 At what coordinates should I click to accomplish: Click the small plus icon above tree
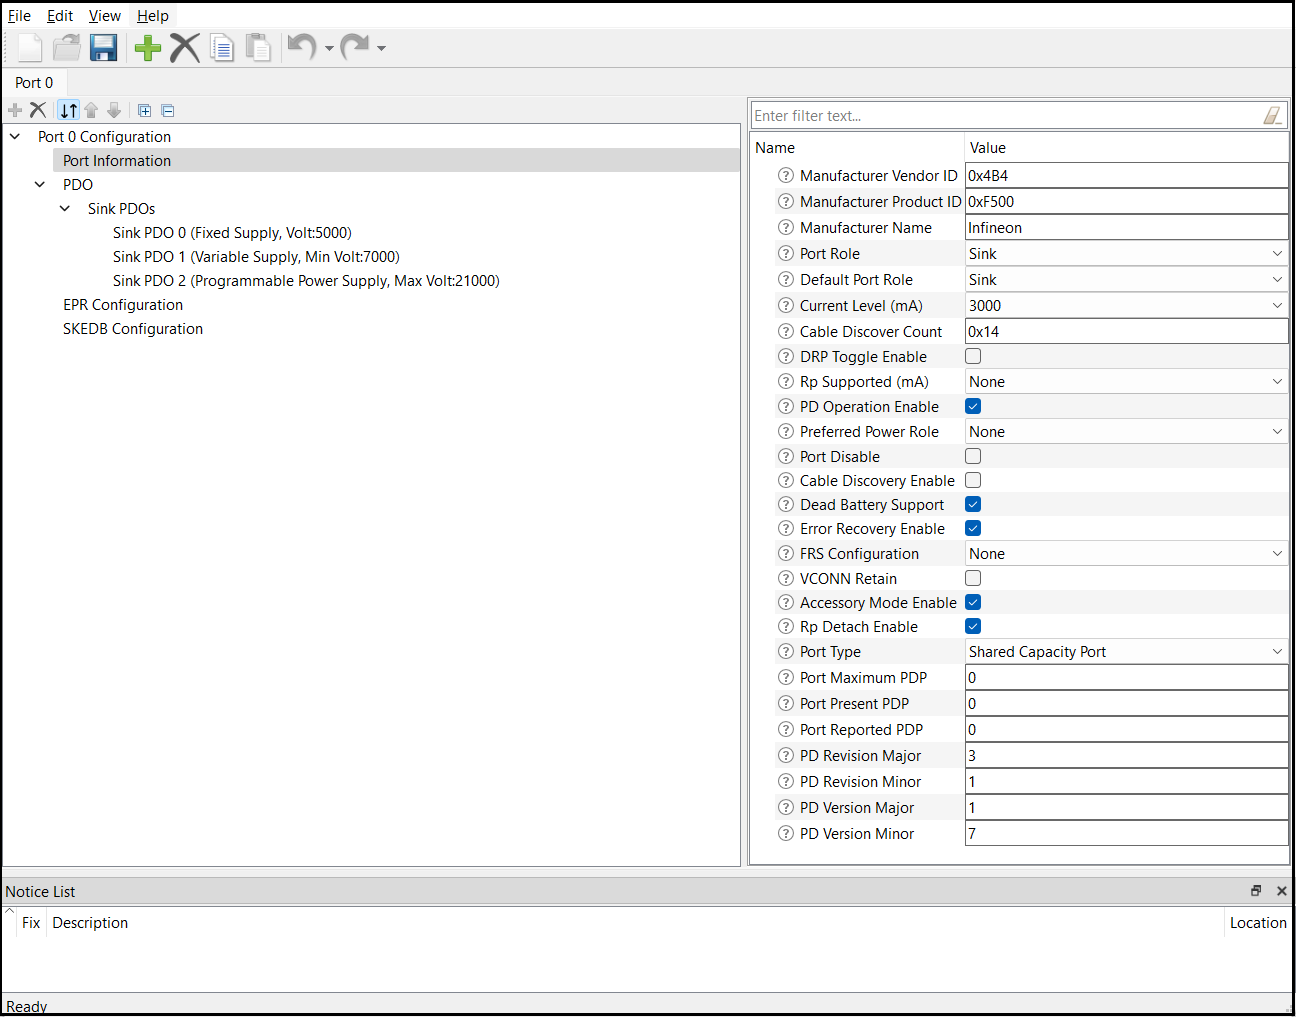(x=15, y=110)
